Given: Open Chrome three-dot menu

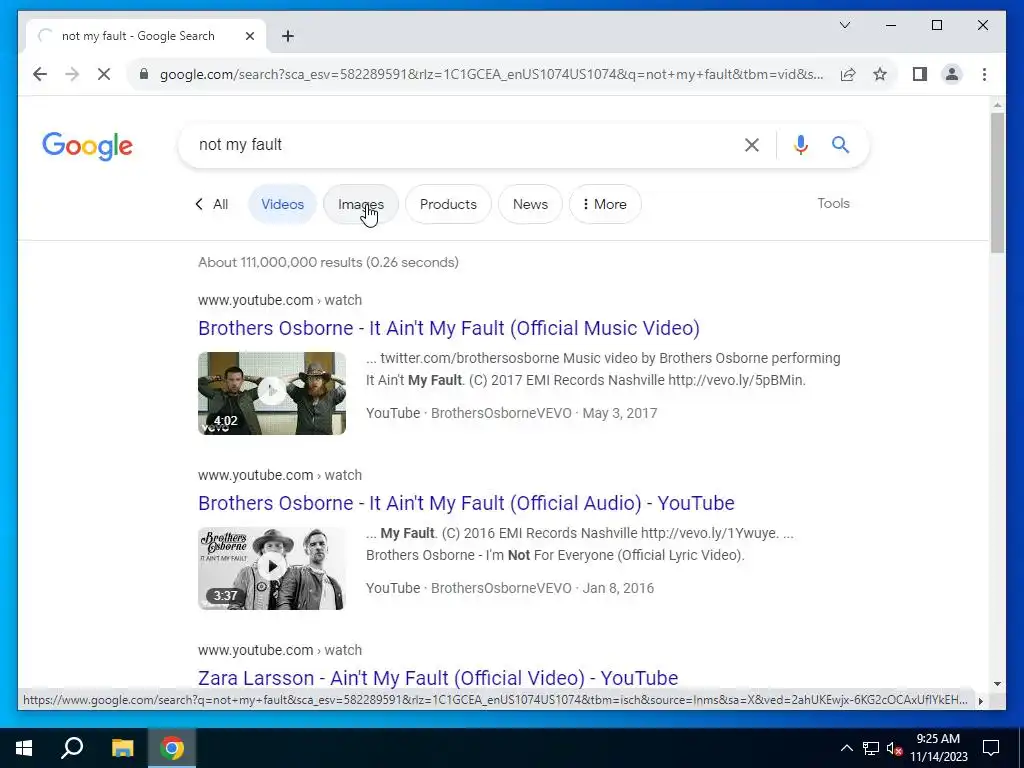Looking at the screenshot, I should coord(984,74).
